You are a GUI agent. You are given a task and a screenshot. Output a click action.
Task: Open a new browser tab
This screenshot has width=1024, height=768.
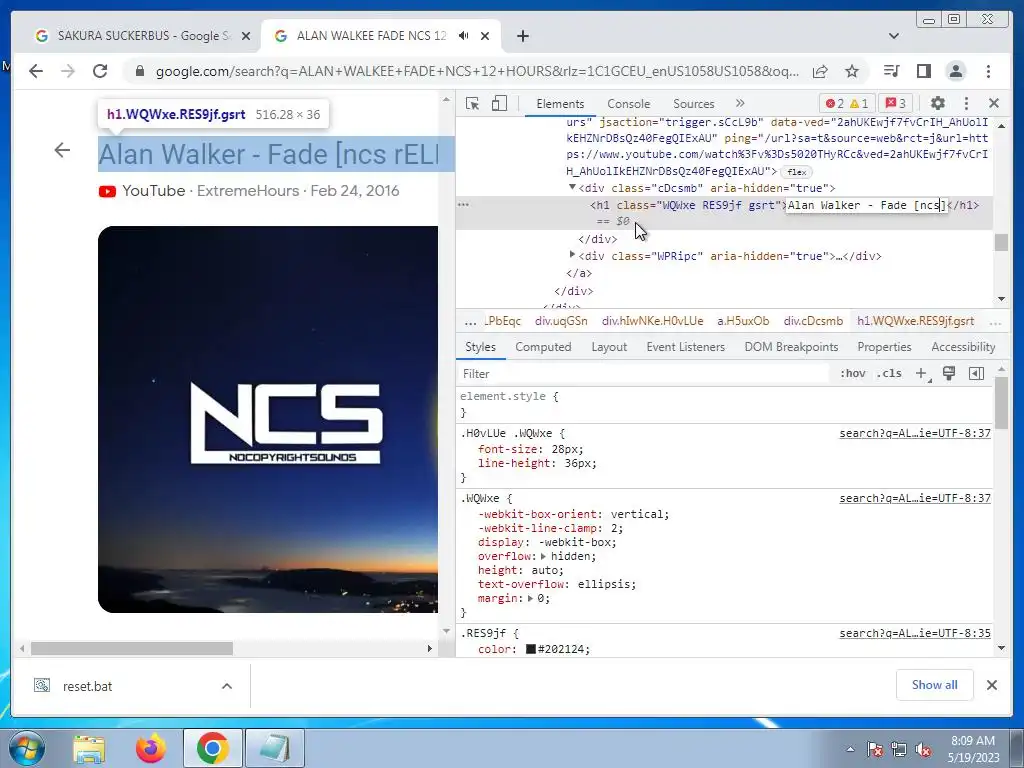coord(522,36)
